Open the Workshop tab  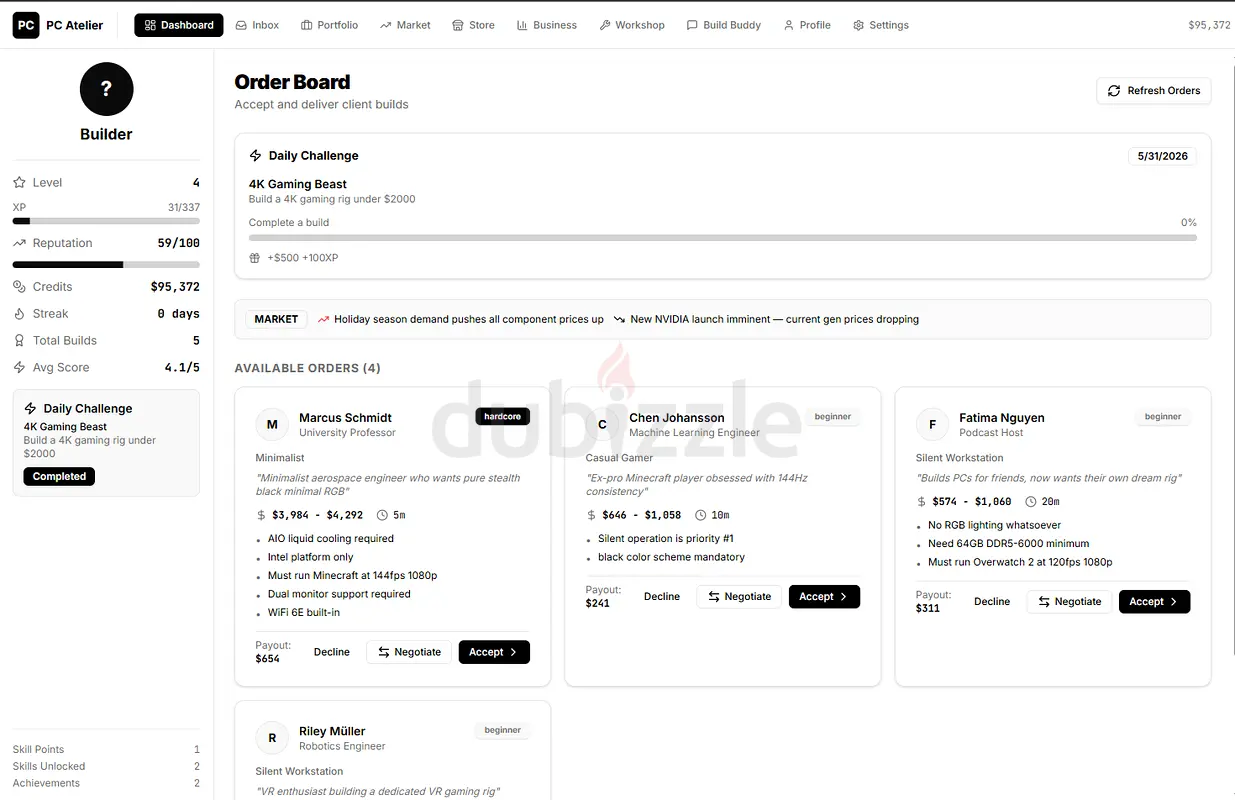tap(632, 25)
